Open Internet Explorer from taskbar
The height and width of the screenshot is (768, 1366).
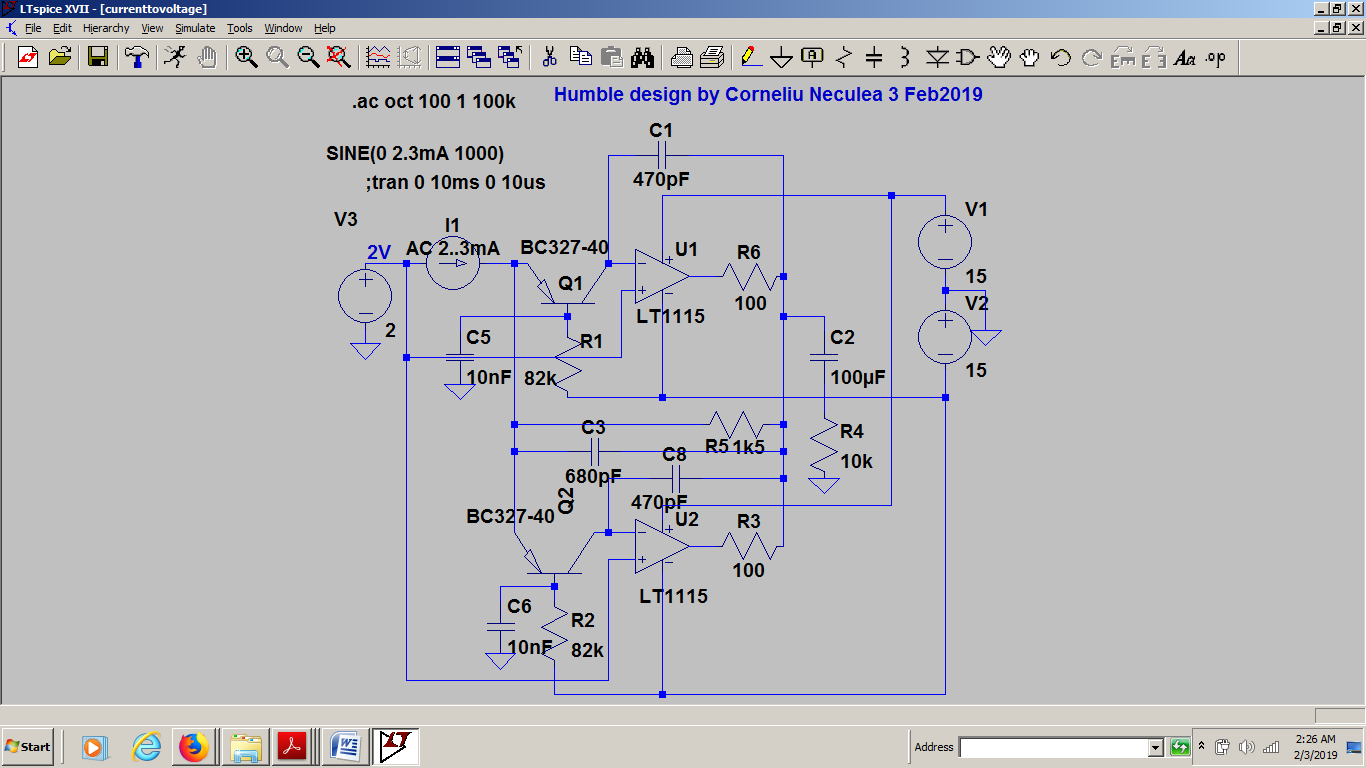pyautogui.click(x=147, y=746)
